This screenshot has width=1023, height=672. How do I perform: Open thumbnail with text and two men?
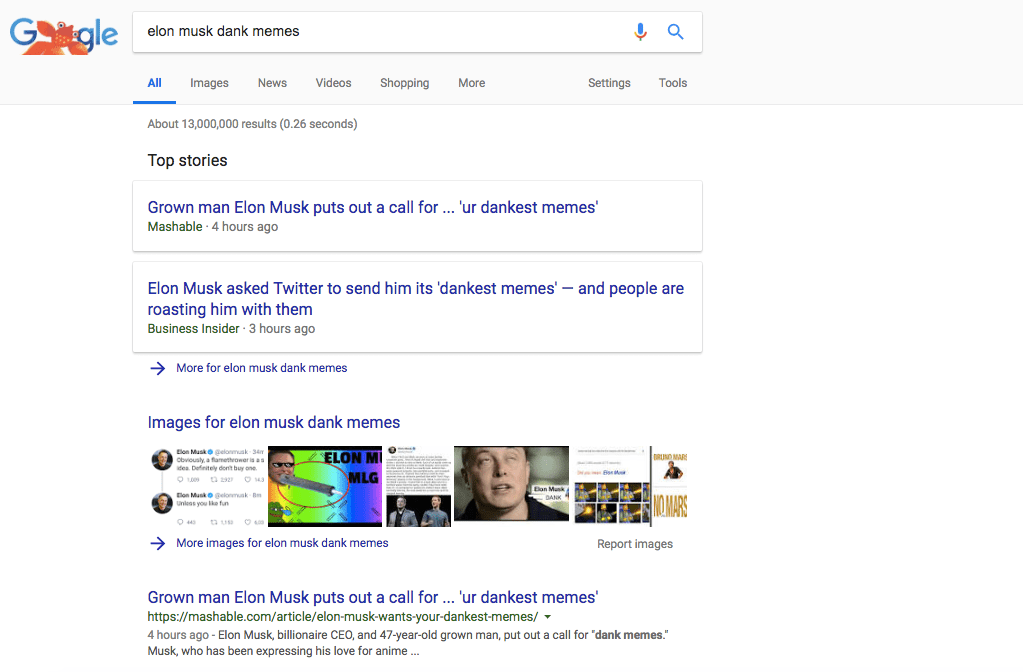tap(418, 486)
